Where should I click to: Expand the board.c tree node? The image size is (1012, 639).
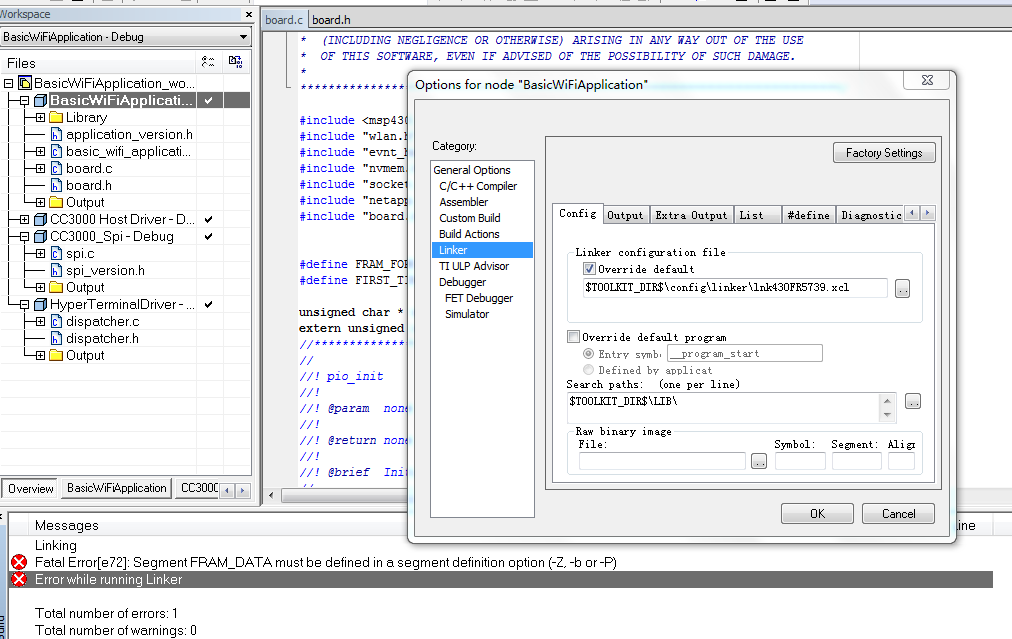(x=40, y=168)
